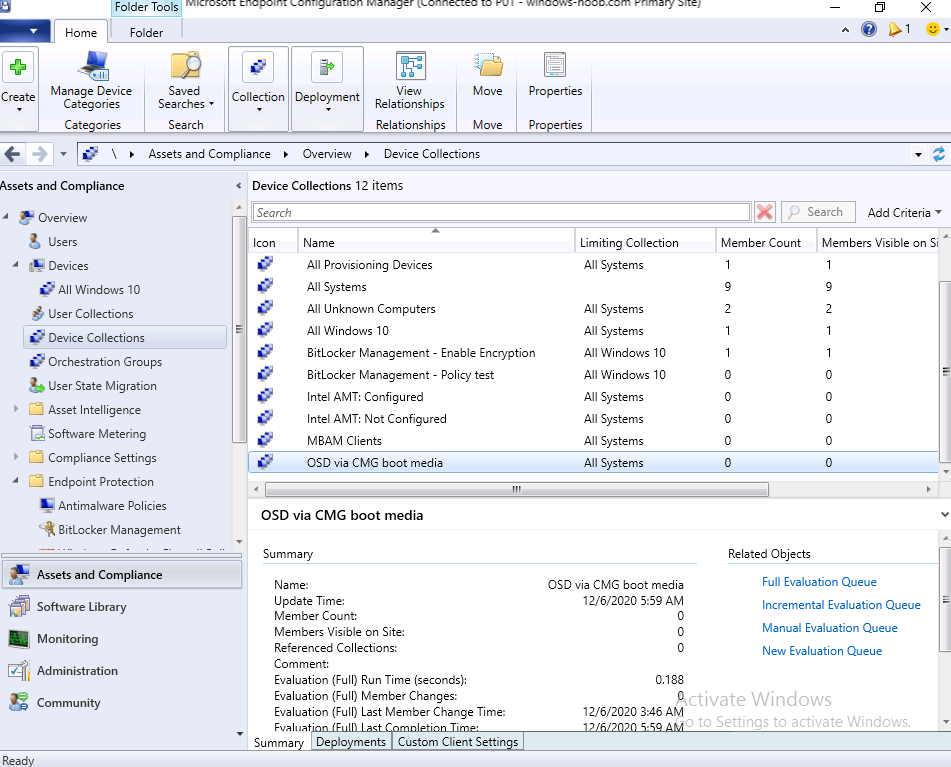Expand the Compliance Settings node
The width and height of the screenshot is (951, 767).
pos(16,457)
